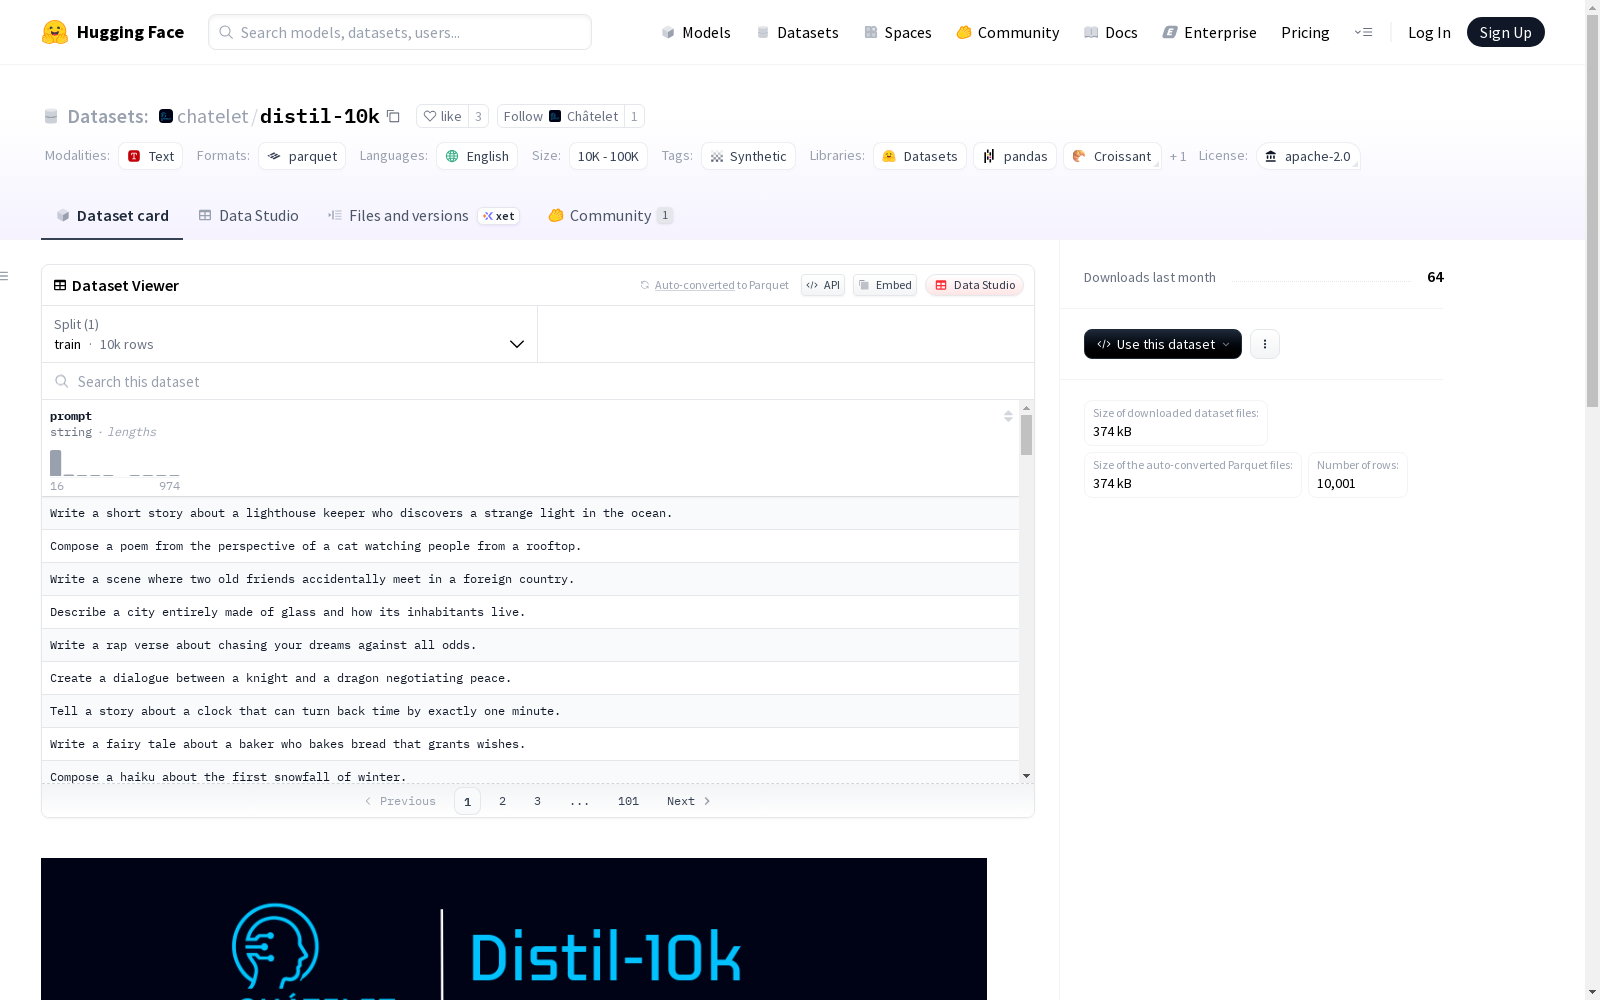Go to page 2 of the dataset viewer

(x=502, y=801)
